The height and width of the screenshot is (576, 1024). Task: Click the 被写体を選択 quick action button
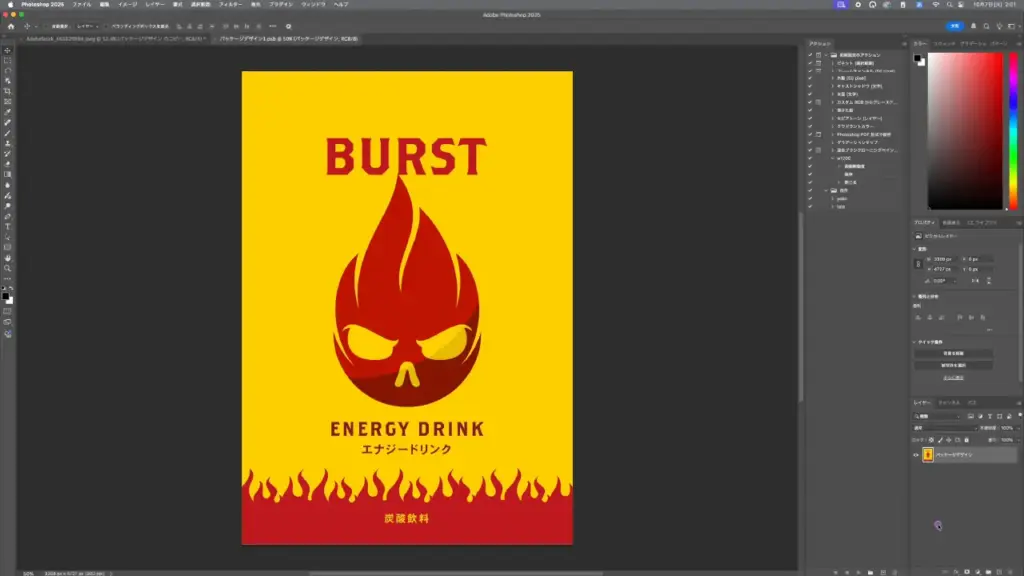tap(954, 365)
